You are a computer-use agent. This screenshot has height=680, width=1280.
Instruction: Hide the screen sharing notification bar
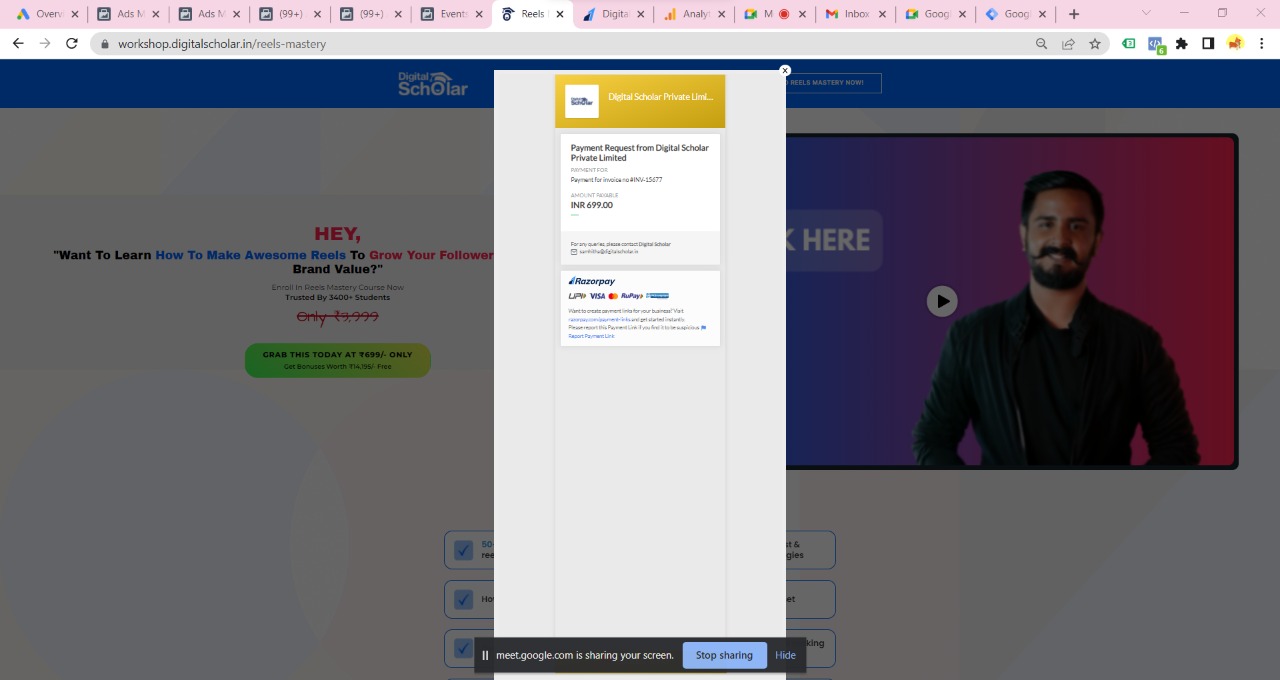tap(785, 655)
